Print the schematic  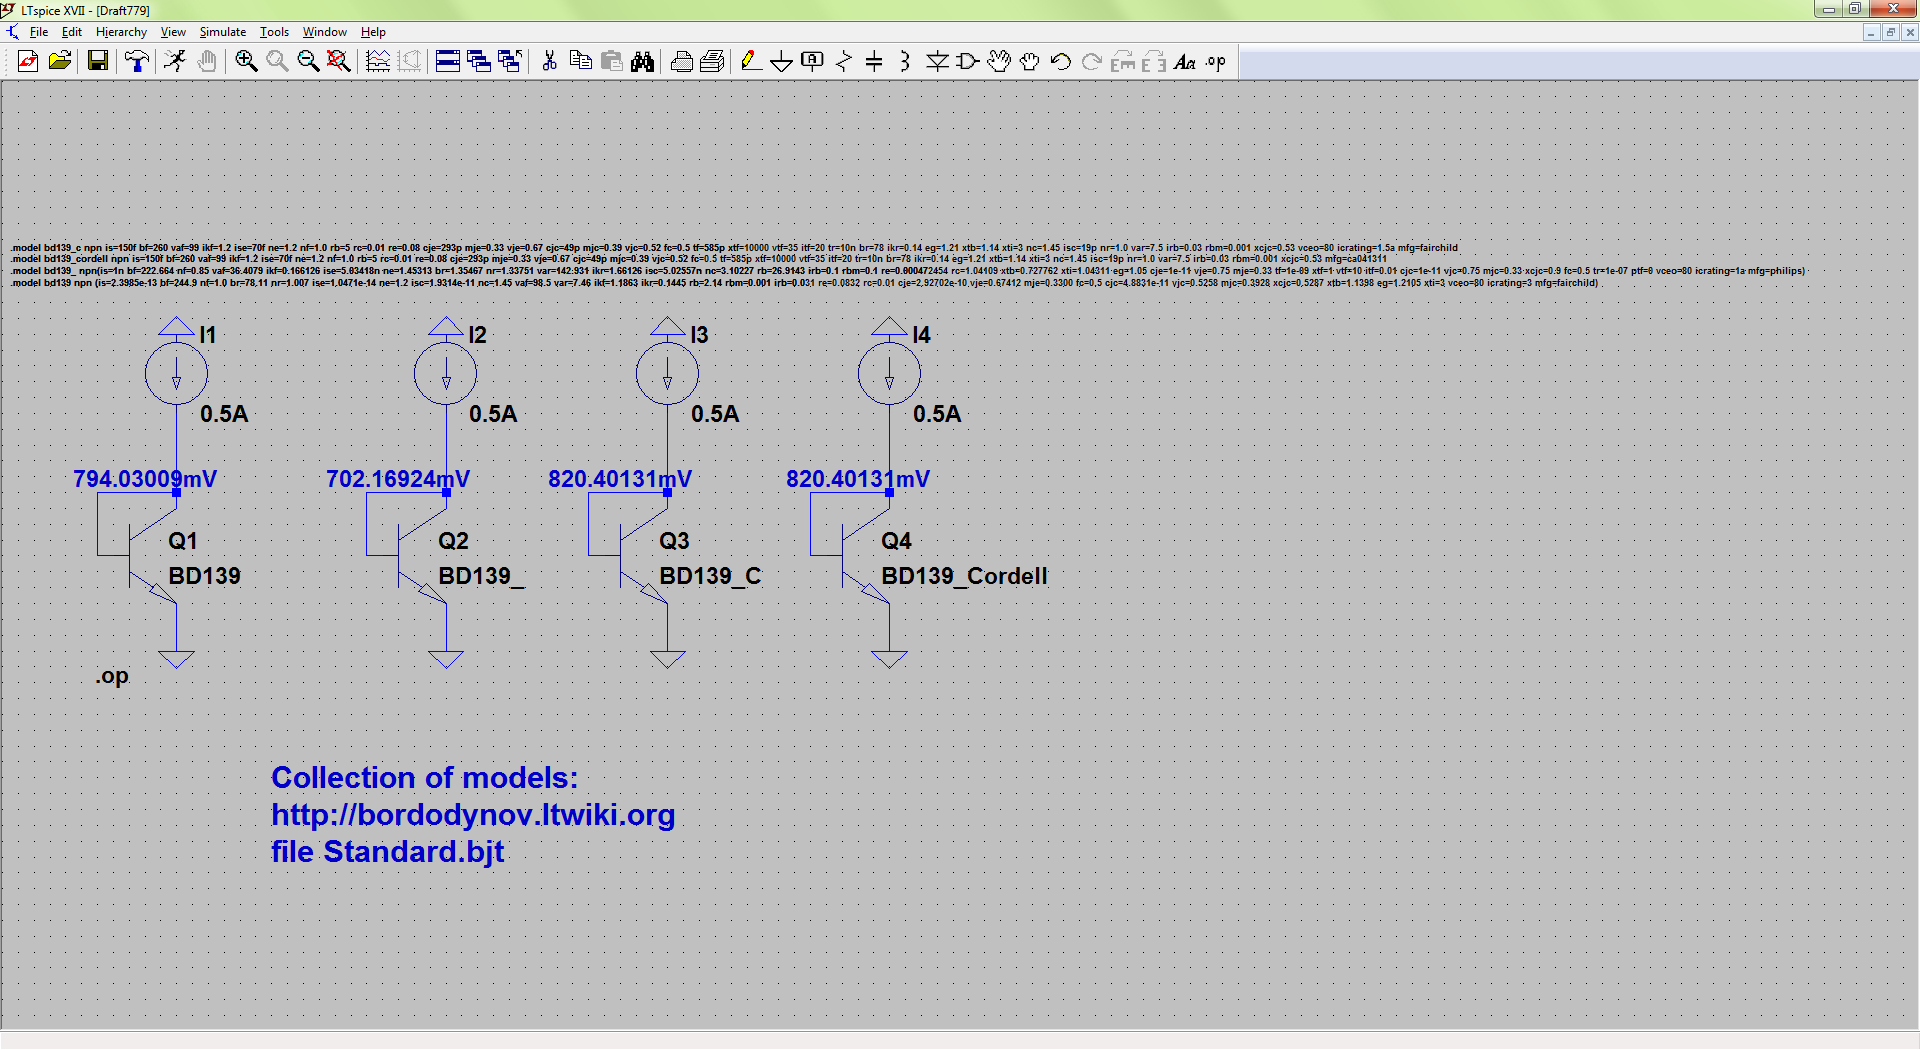pyautogui.click(x=712, y=62)
